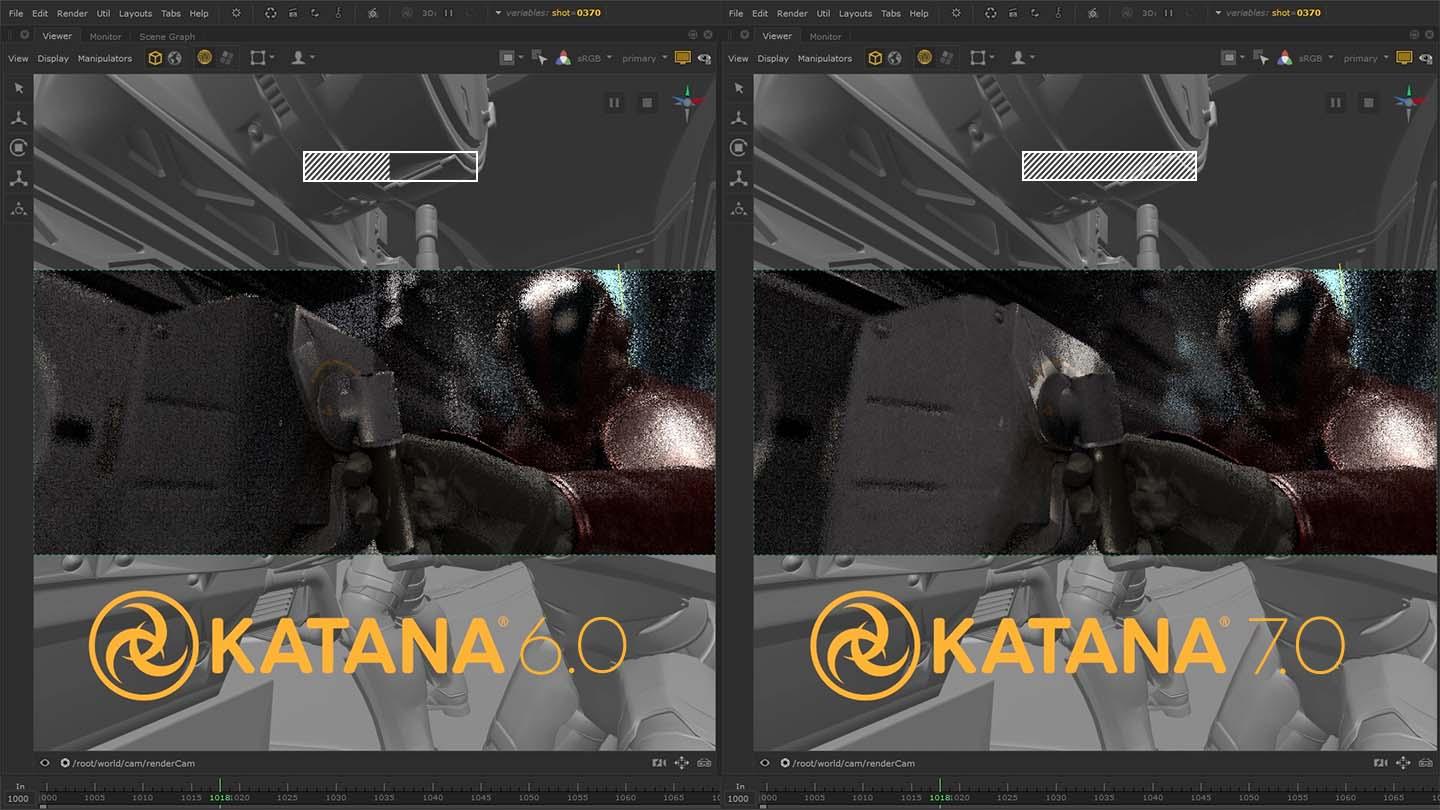Screen dimensions: 1440x810
Task: Click the globe environment icon in viewer toolbar
Action: (176, 57)
